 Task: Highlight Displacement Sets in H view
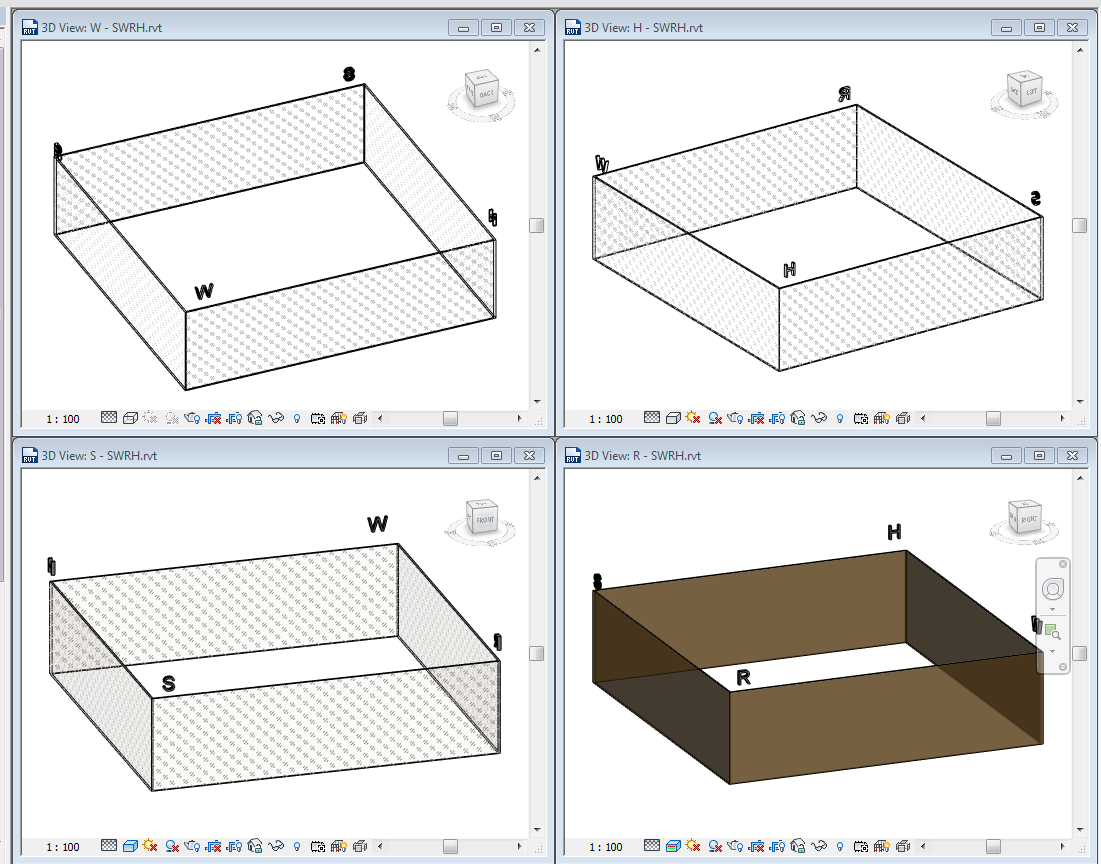pyautogui.click(x=903, y=418)
